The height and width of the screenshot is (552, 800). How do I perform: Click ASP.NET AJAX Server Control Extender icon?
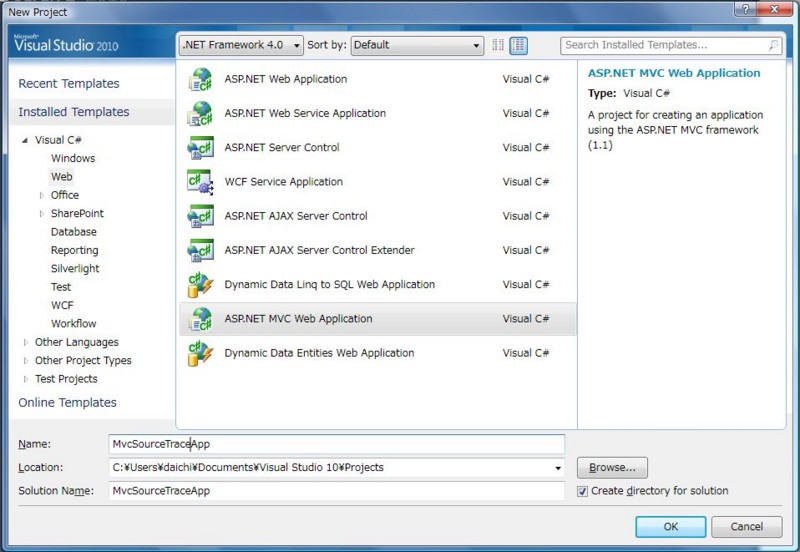point(201,250)
